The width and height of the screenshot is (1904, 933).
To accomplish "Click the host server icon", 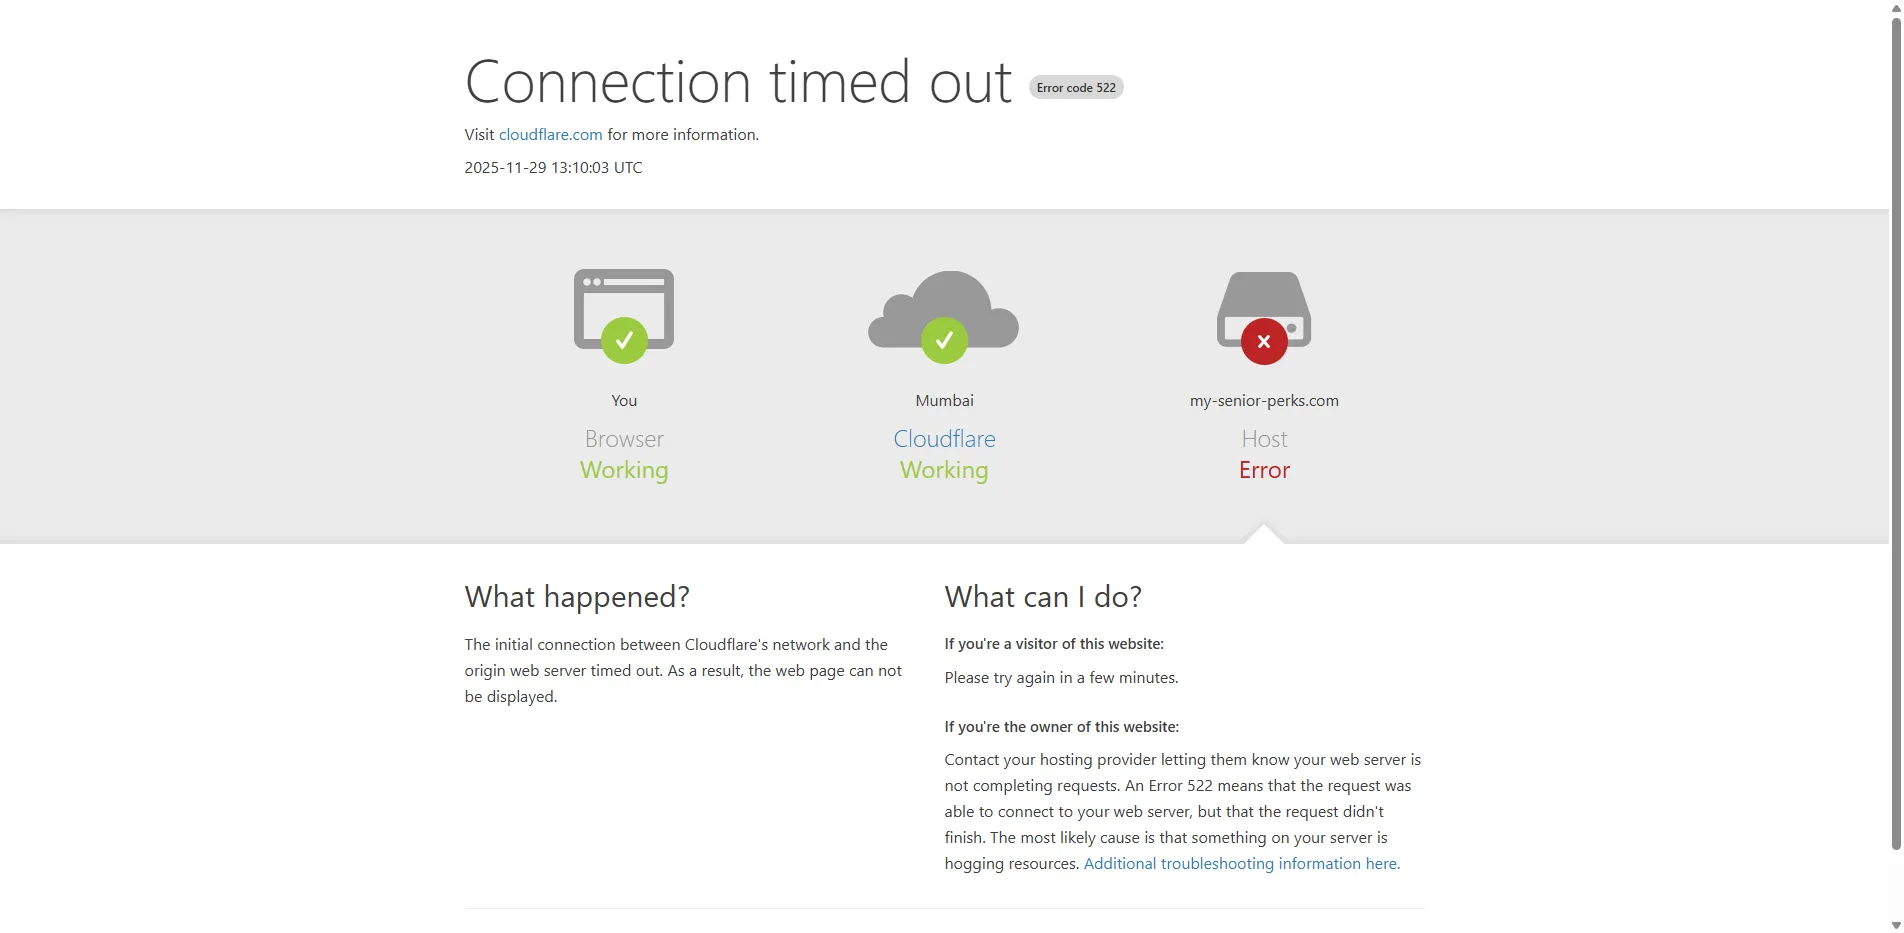I will (x=1264, y=298).
